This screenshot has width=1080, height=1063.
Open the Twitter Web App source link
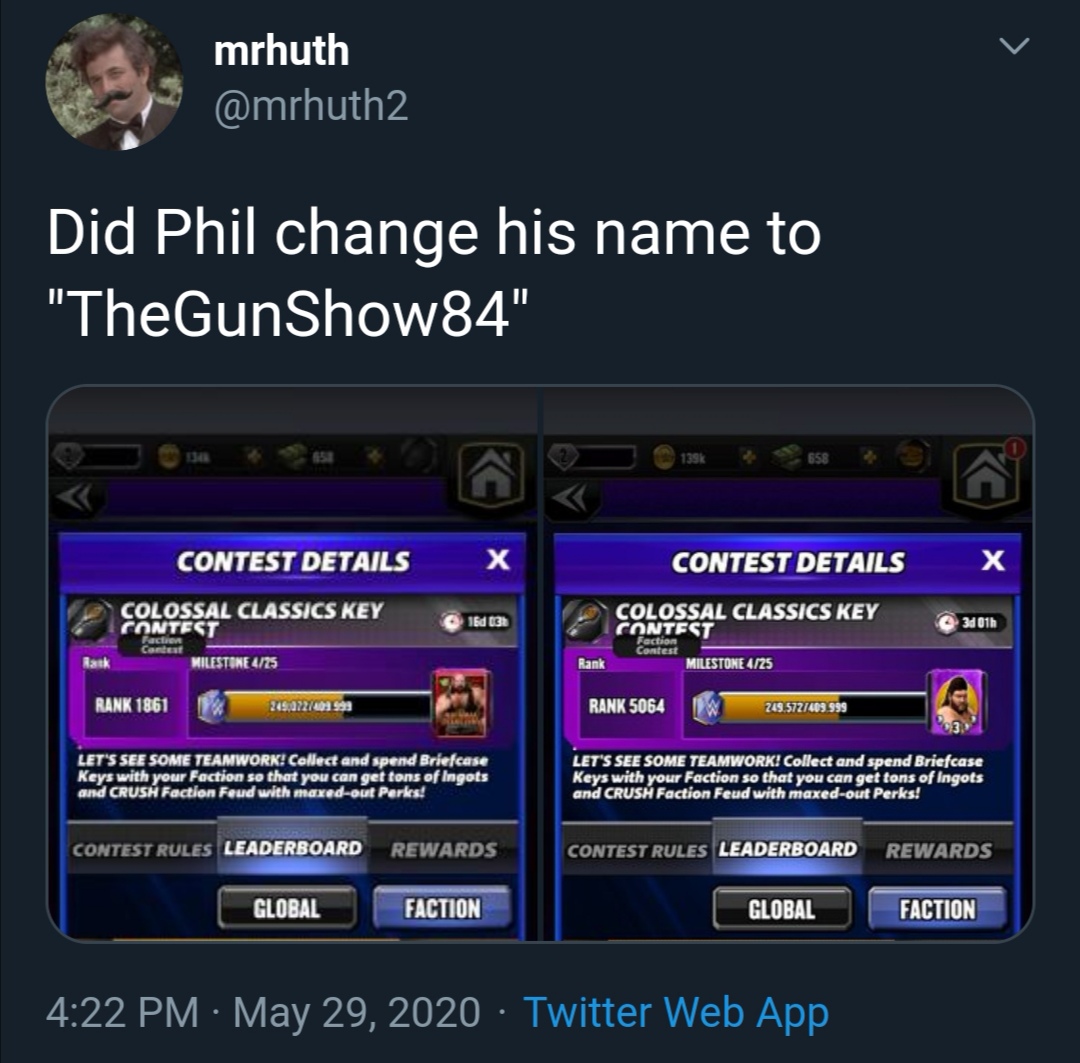coord(676,1013)
